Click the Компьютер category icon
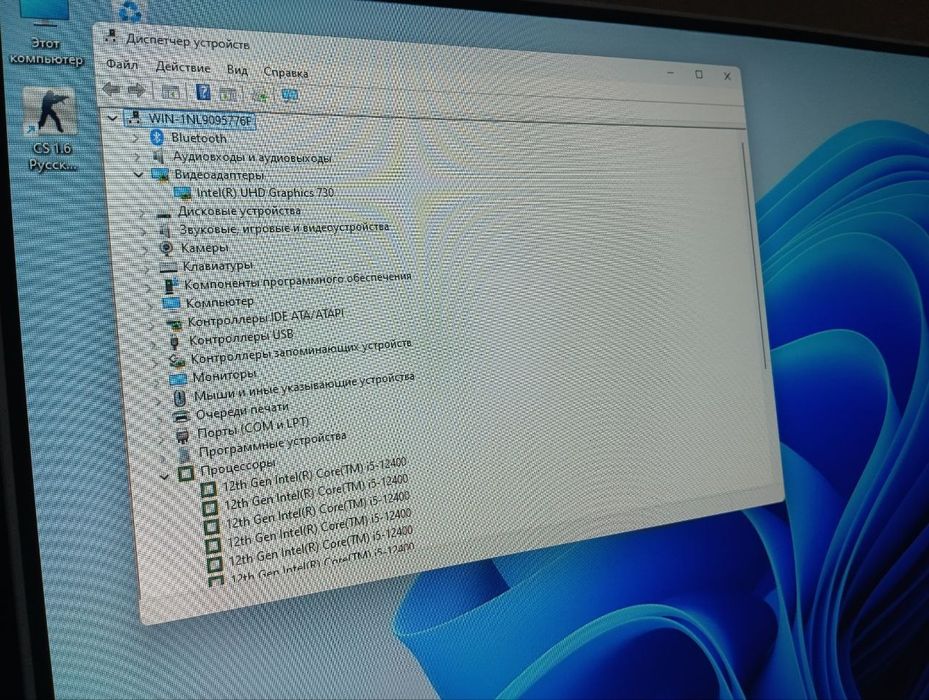The image size is (929, 700). pyautogui.click(x=171, y=304)
